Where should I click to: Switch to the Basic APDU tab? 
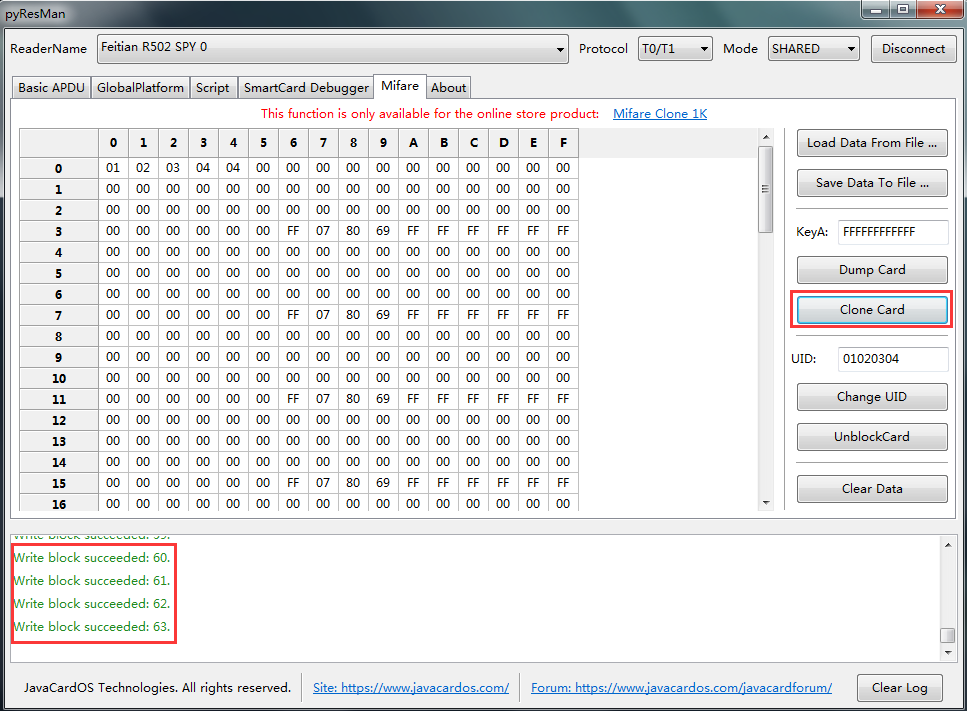(52, 88)
